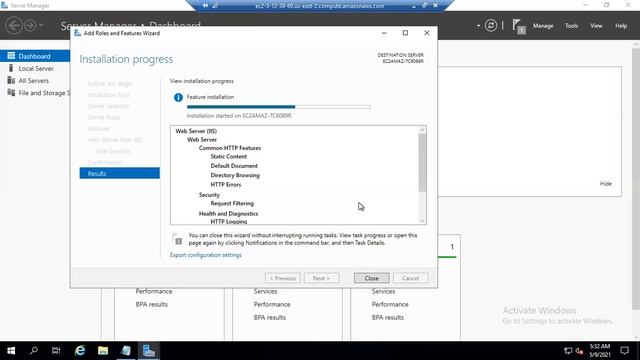Select Static Content entry
640x360 pixels.
(229, 156)
